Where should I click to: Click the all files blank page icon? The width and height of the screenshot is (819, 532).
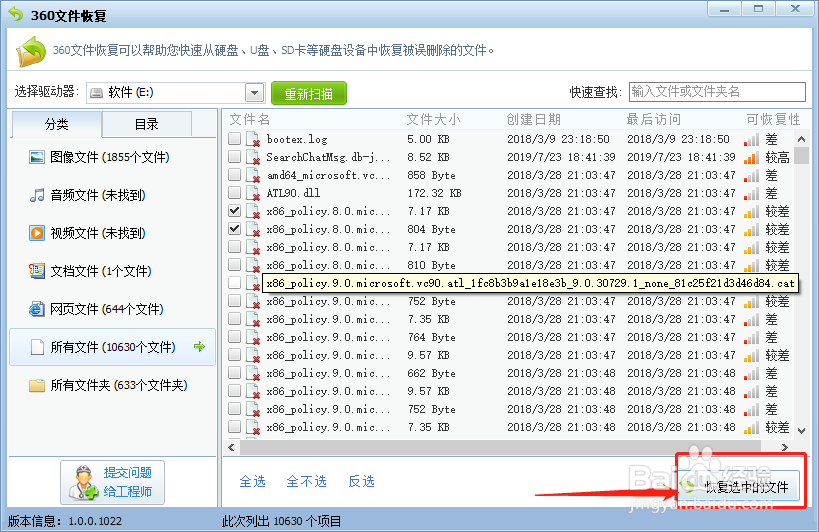37,347
